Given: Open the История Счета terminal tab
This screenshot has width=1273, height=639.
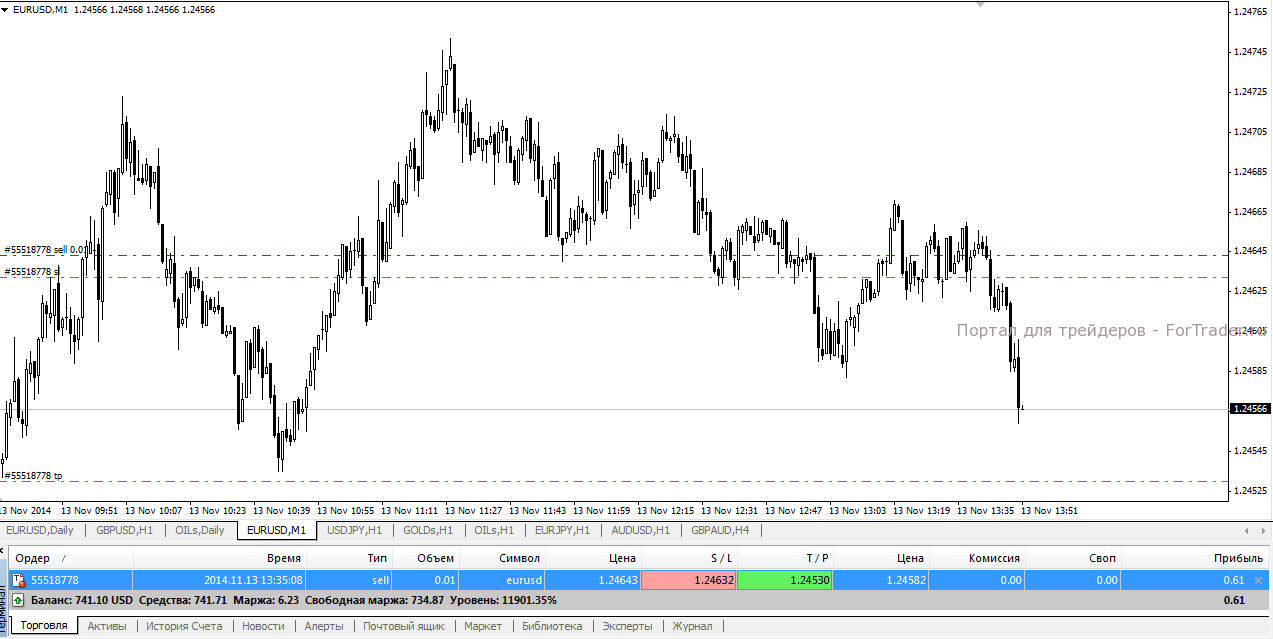Looking at the screenshot, I should tap(184, 626).
